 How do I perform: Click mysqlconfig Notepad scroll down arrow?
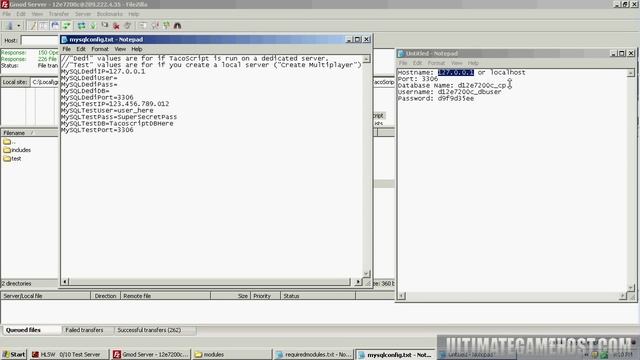click(366, 273)
